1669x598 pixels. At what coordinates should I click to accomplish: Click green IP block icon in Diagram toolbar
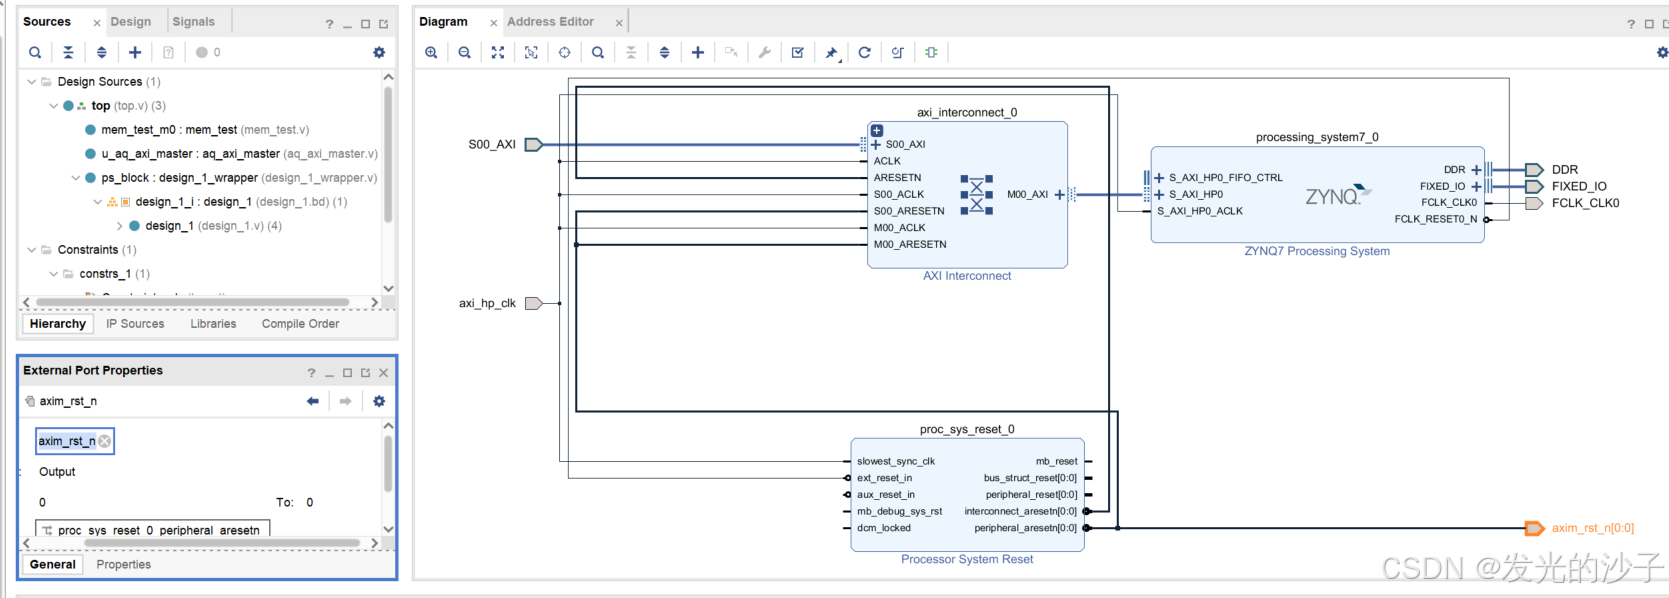931,52
